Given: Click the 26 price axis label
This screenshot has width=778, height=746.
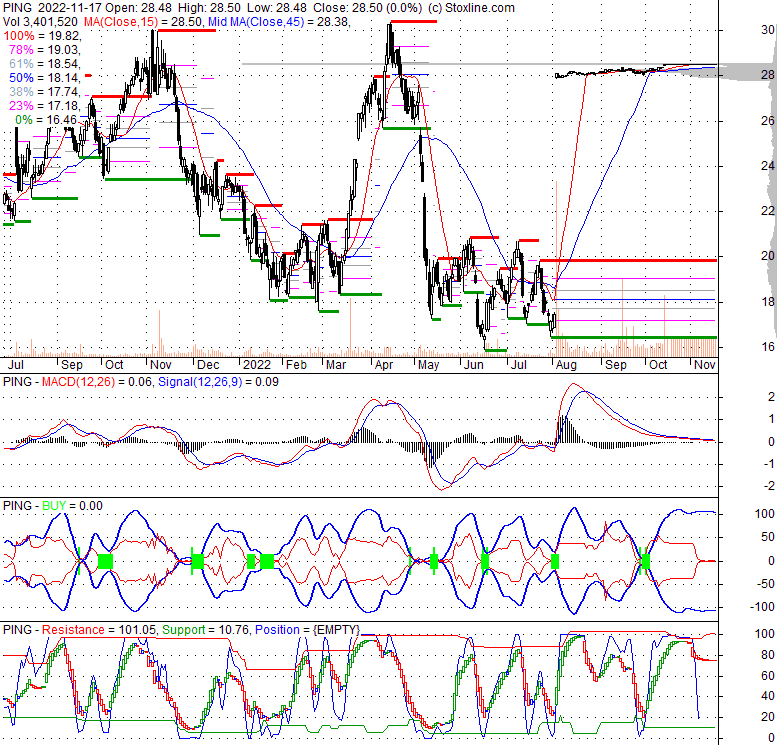Looking at the screenshot, I should (x=768, y=121).
